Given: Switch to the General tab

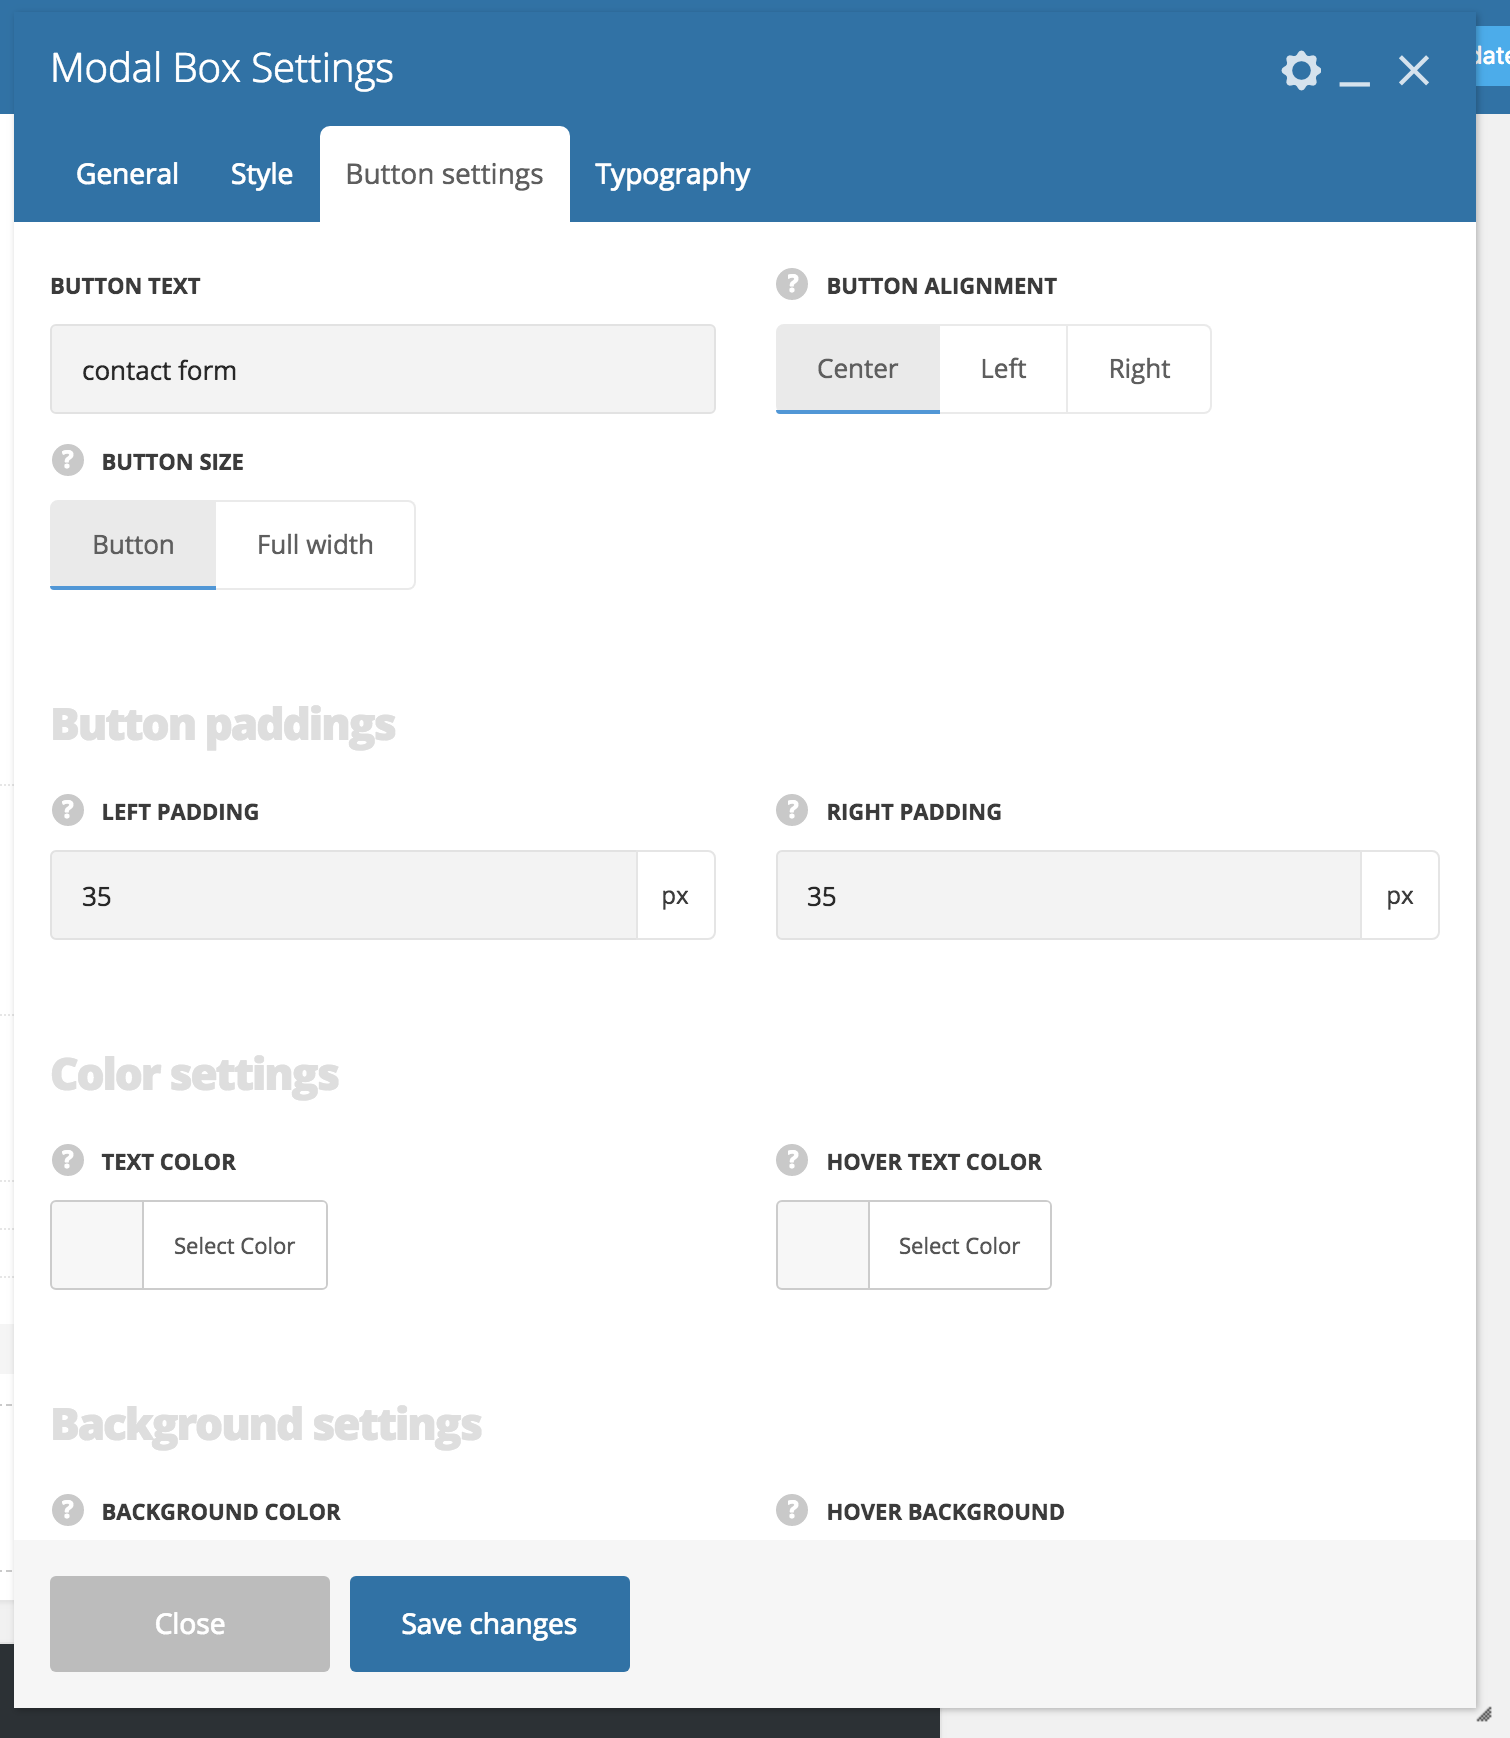Looking at the screenshot, I should coord(127,174).
